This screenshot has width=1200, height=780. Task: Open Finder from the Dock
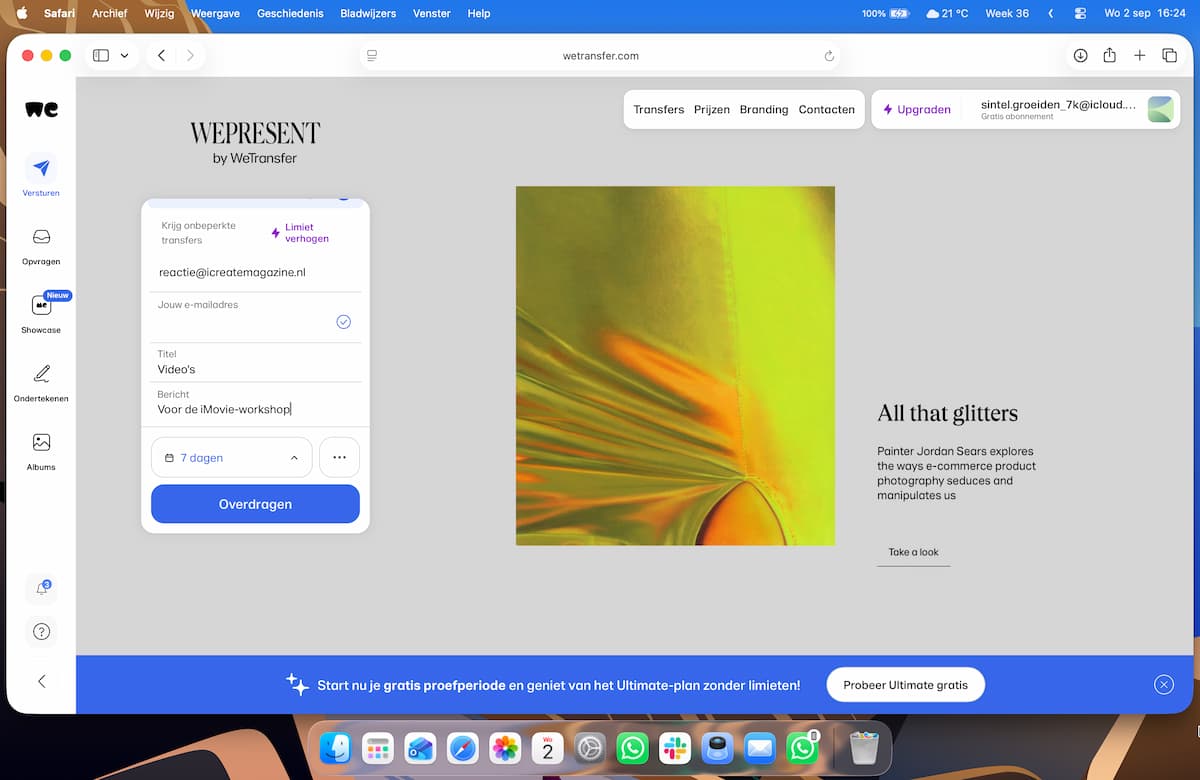pos(335,747)
